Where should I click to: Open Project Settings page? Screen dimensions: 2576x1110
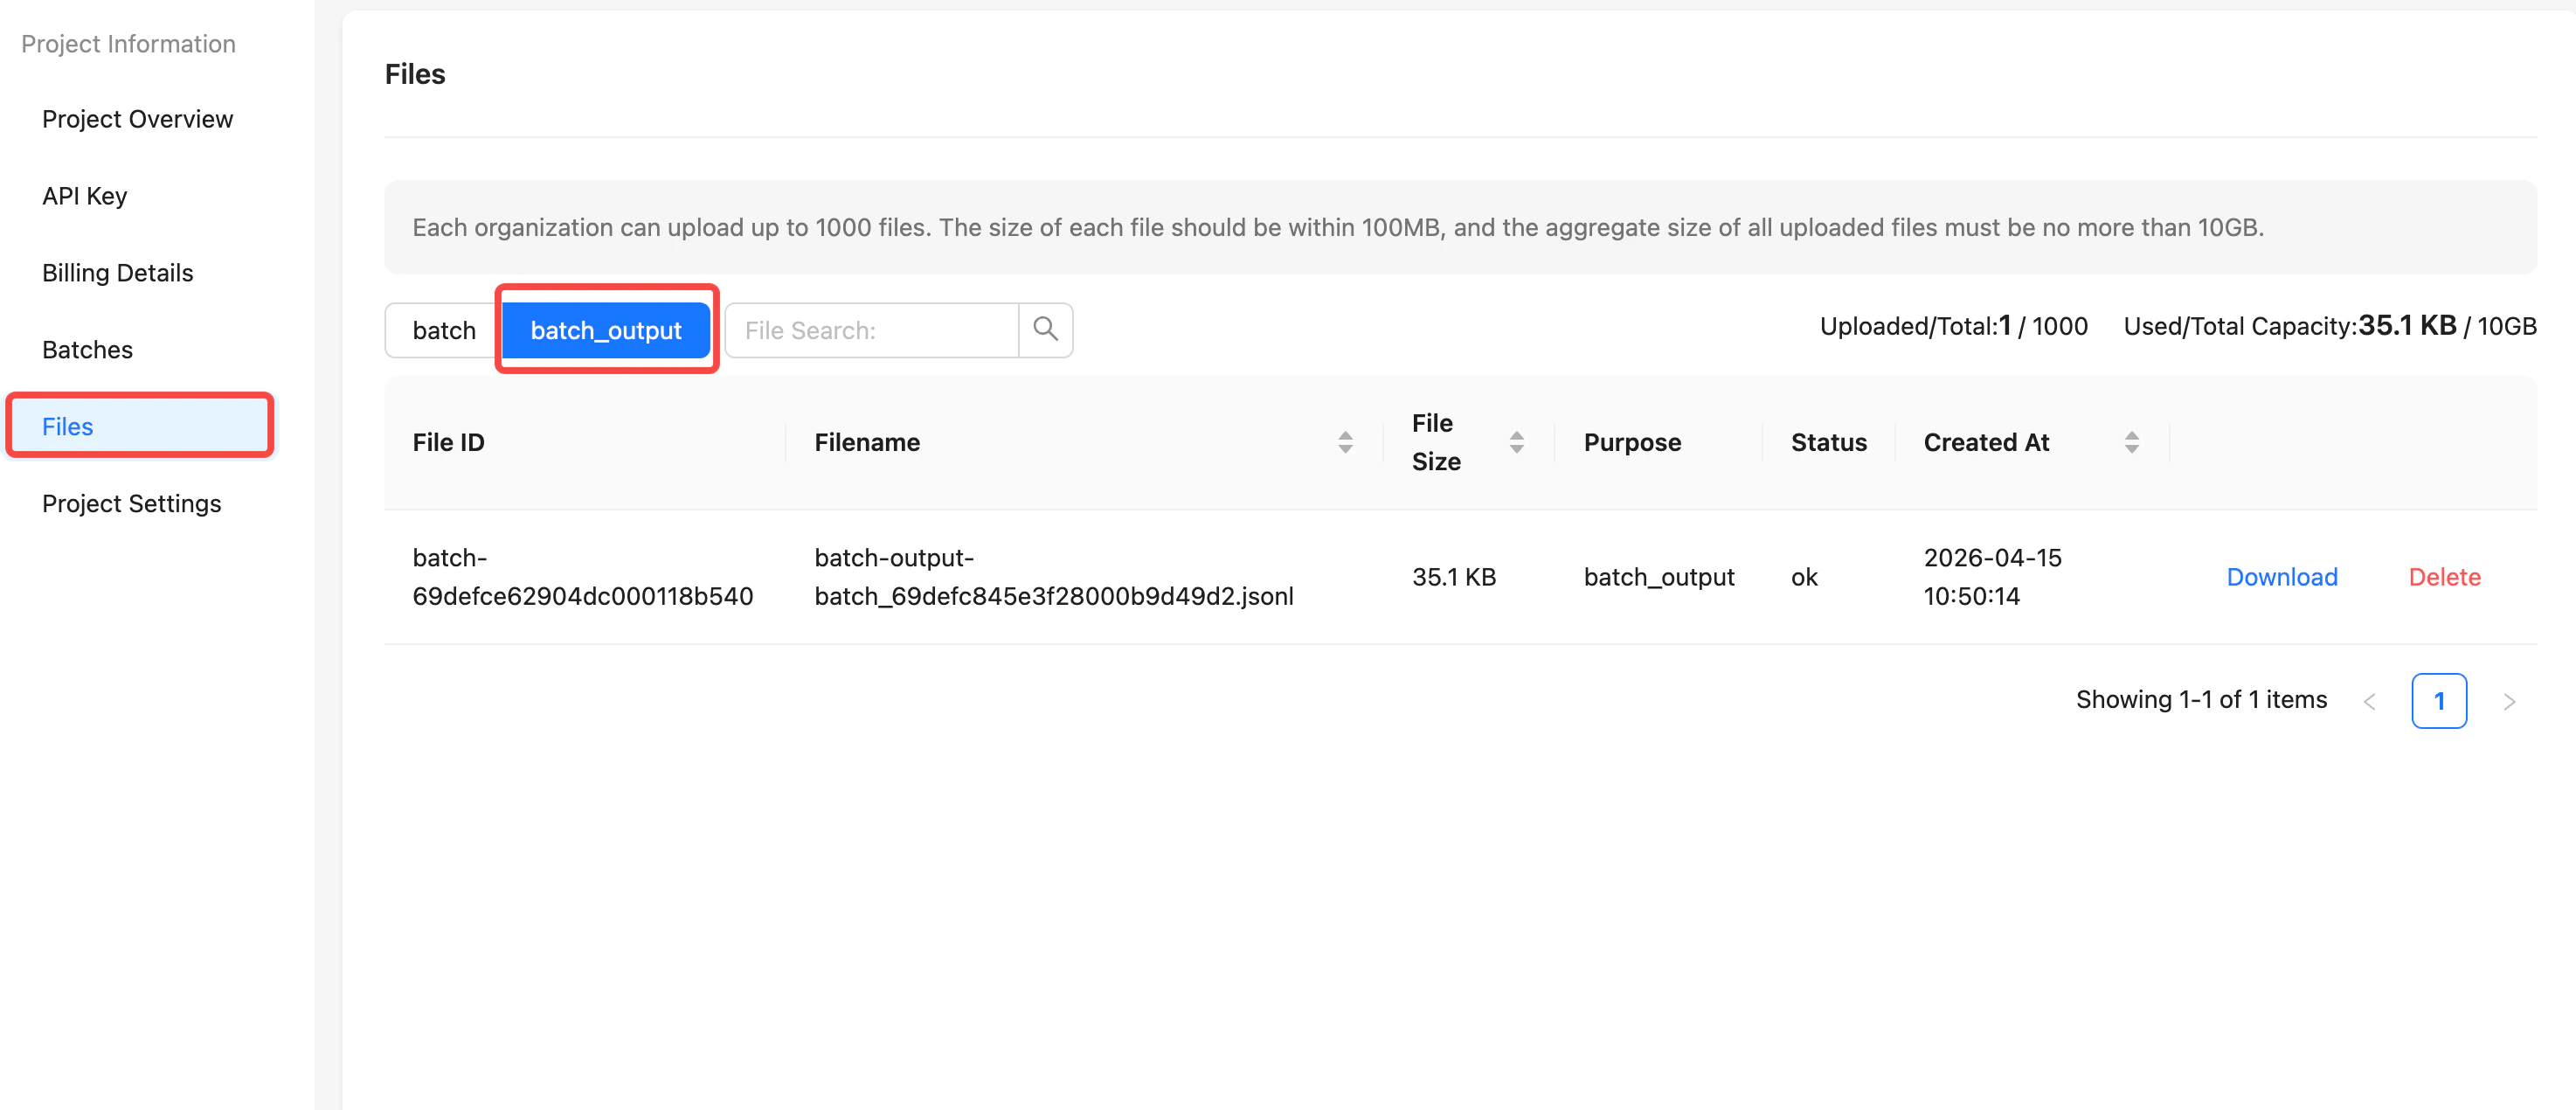pyautogui.click(x=131, y=503)
